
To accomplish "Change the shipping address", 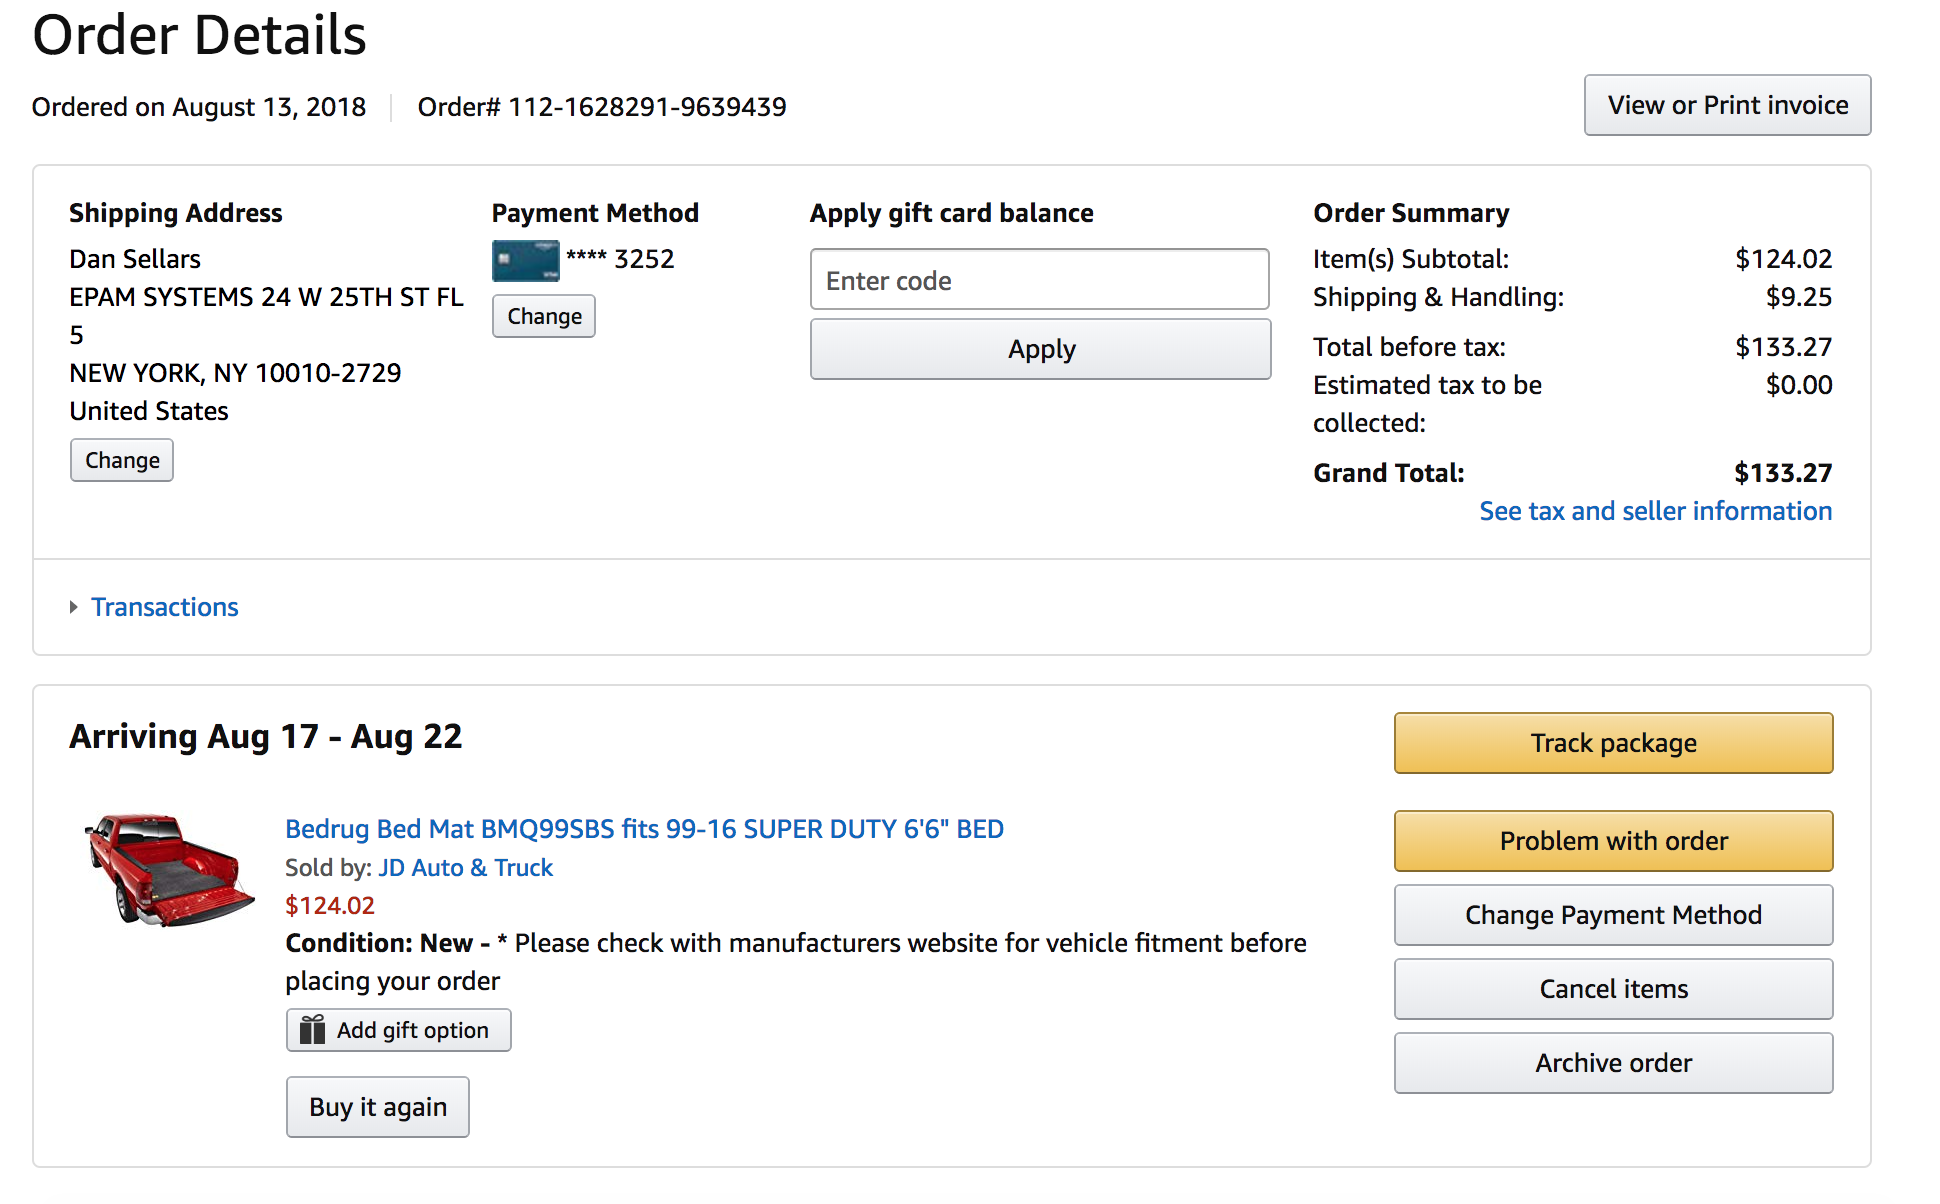I will click(x=122, y=460).
